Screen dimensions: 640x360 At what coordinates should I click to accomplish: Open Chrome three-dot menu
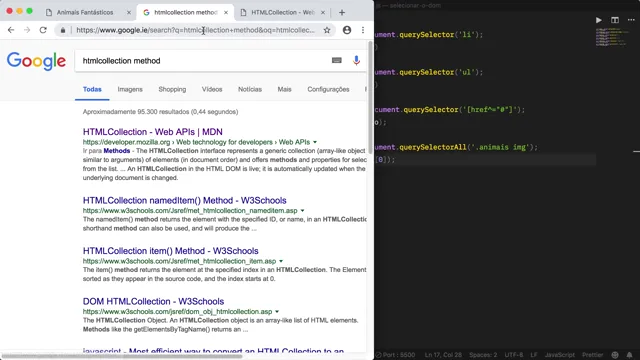point(363,30)
